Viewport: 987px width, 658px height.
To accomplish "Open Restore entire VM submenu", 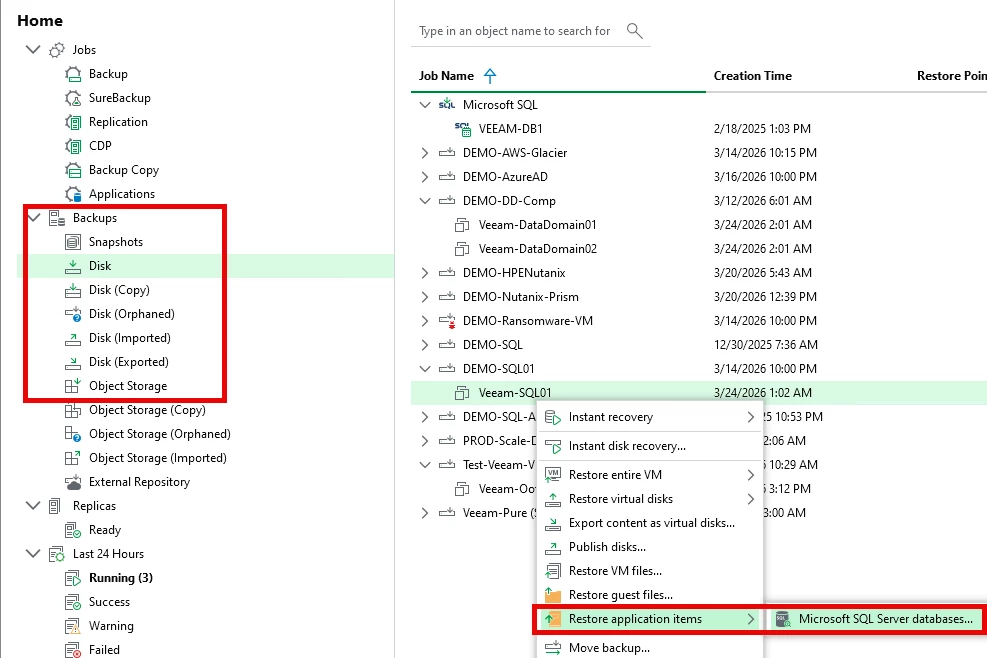I will click(x=650, y=475).
